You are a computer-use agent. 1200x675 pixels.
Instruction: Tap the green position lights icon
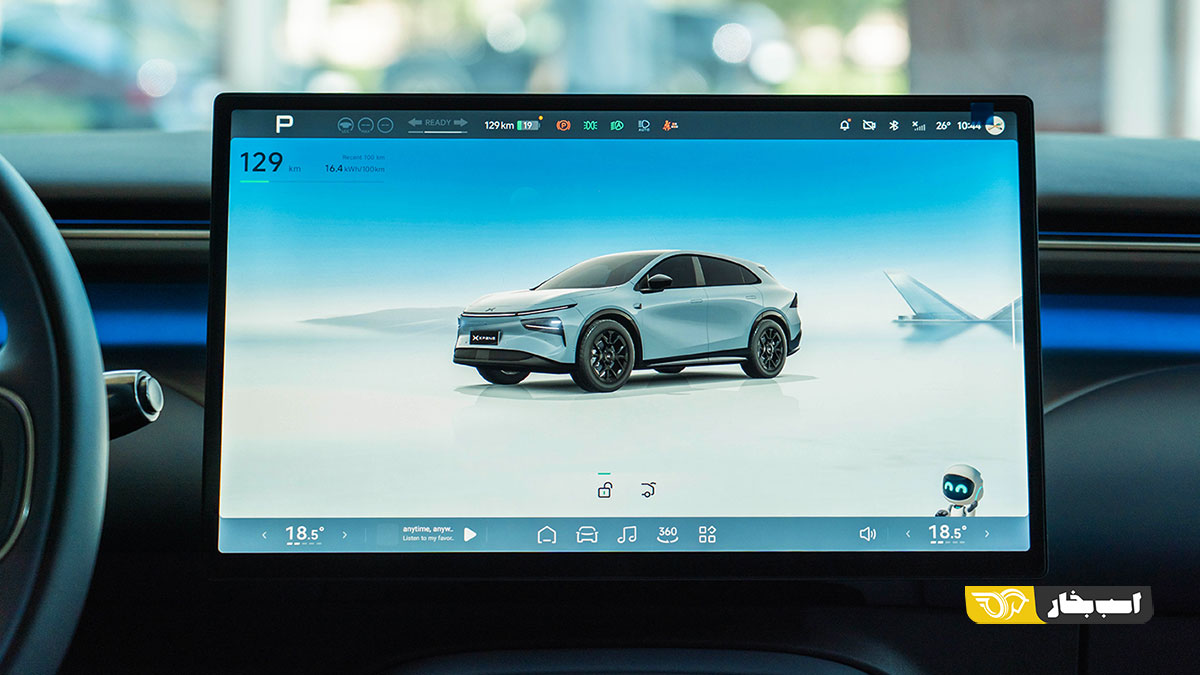tap(590, 125)
